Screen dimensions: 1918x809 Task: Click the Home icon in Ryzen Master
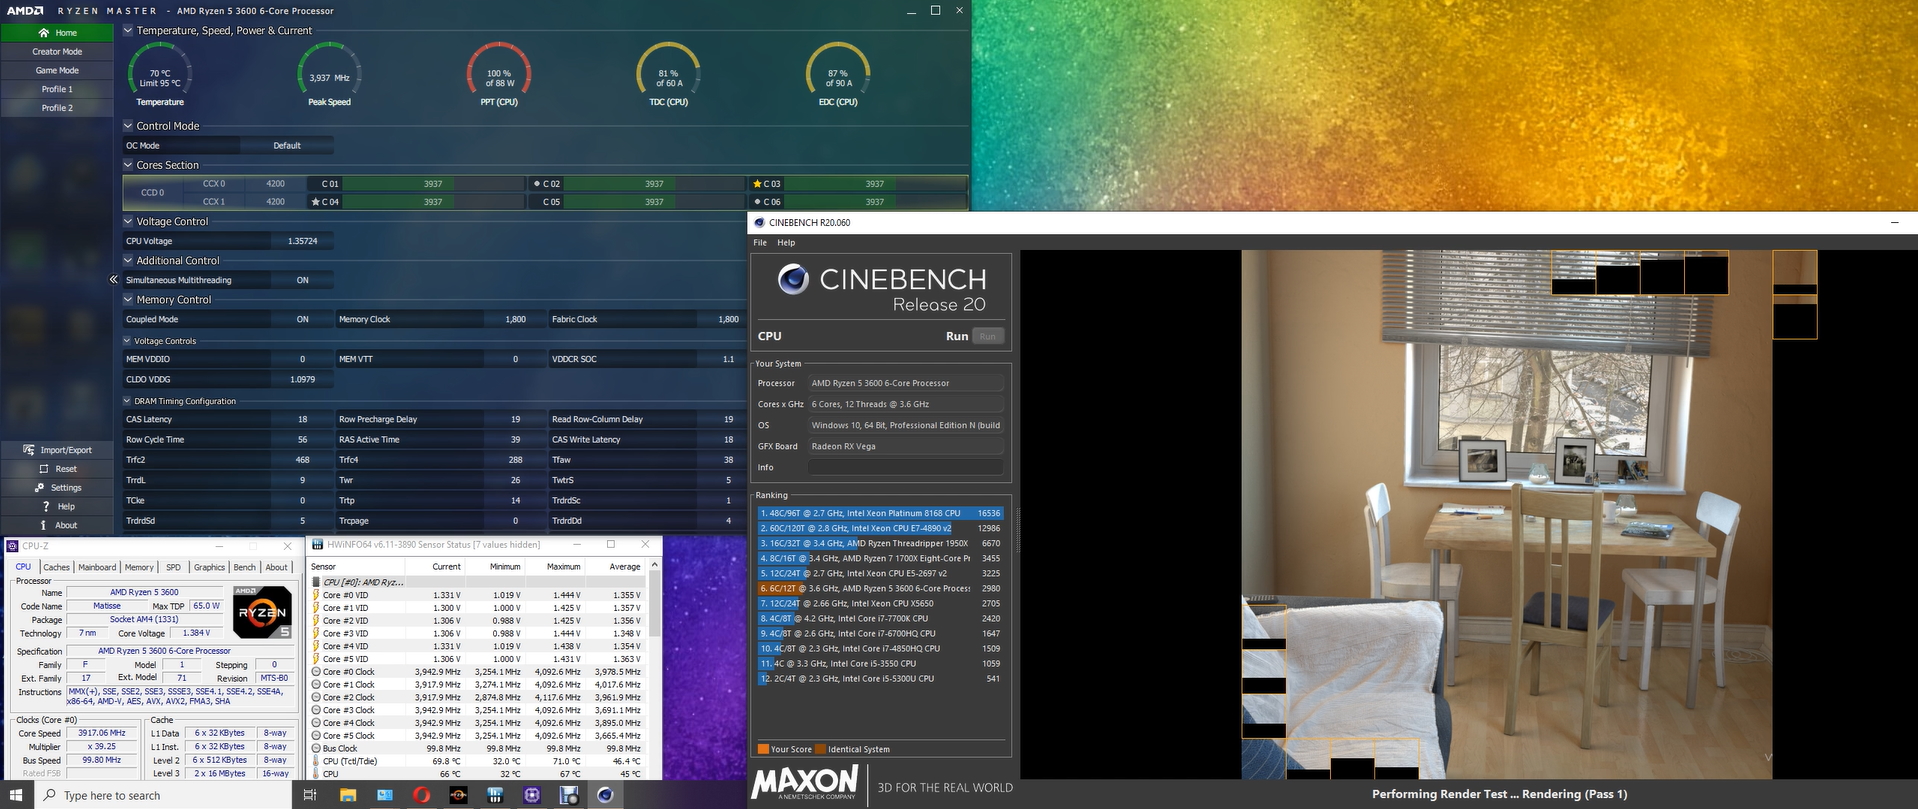(x=44, y=33)
